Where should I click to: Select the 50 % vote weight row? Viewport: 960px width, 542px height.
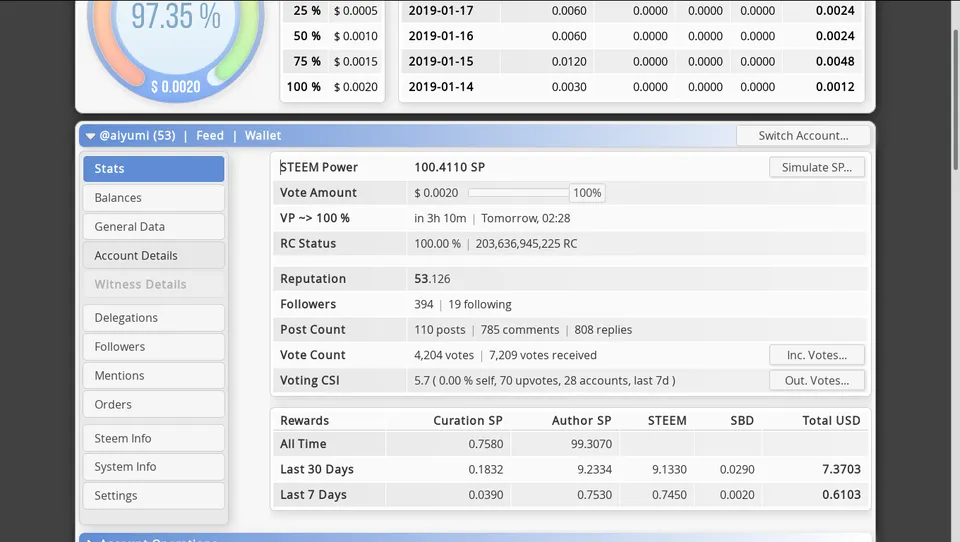[x=332, y=36]
